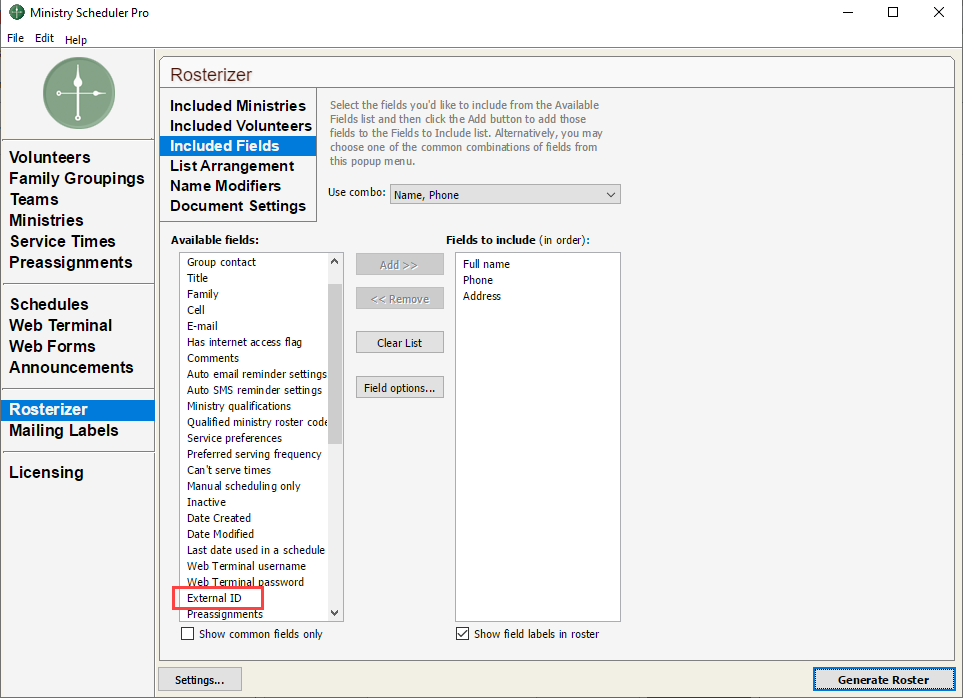963x698 pixels.
Task: Navigate to Mailing Labels in sidebar
Action: point(64,431)
